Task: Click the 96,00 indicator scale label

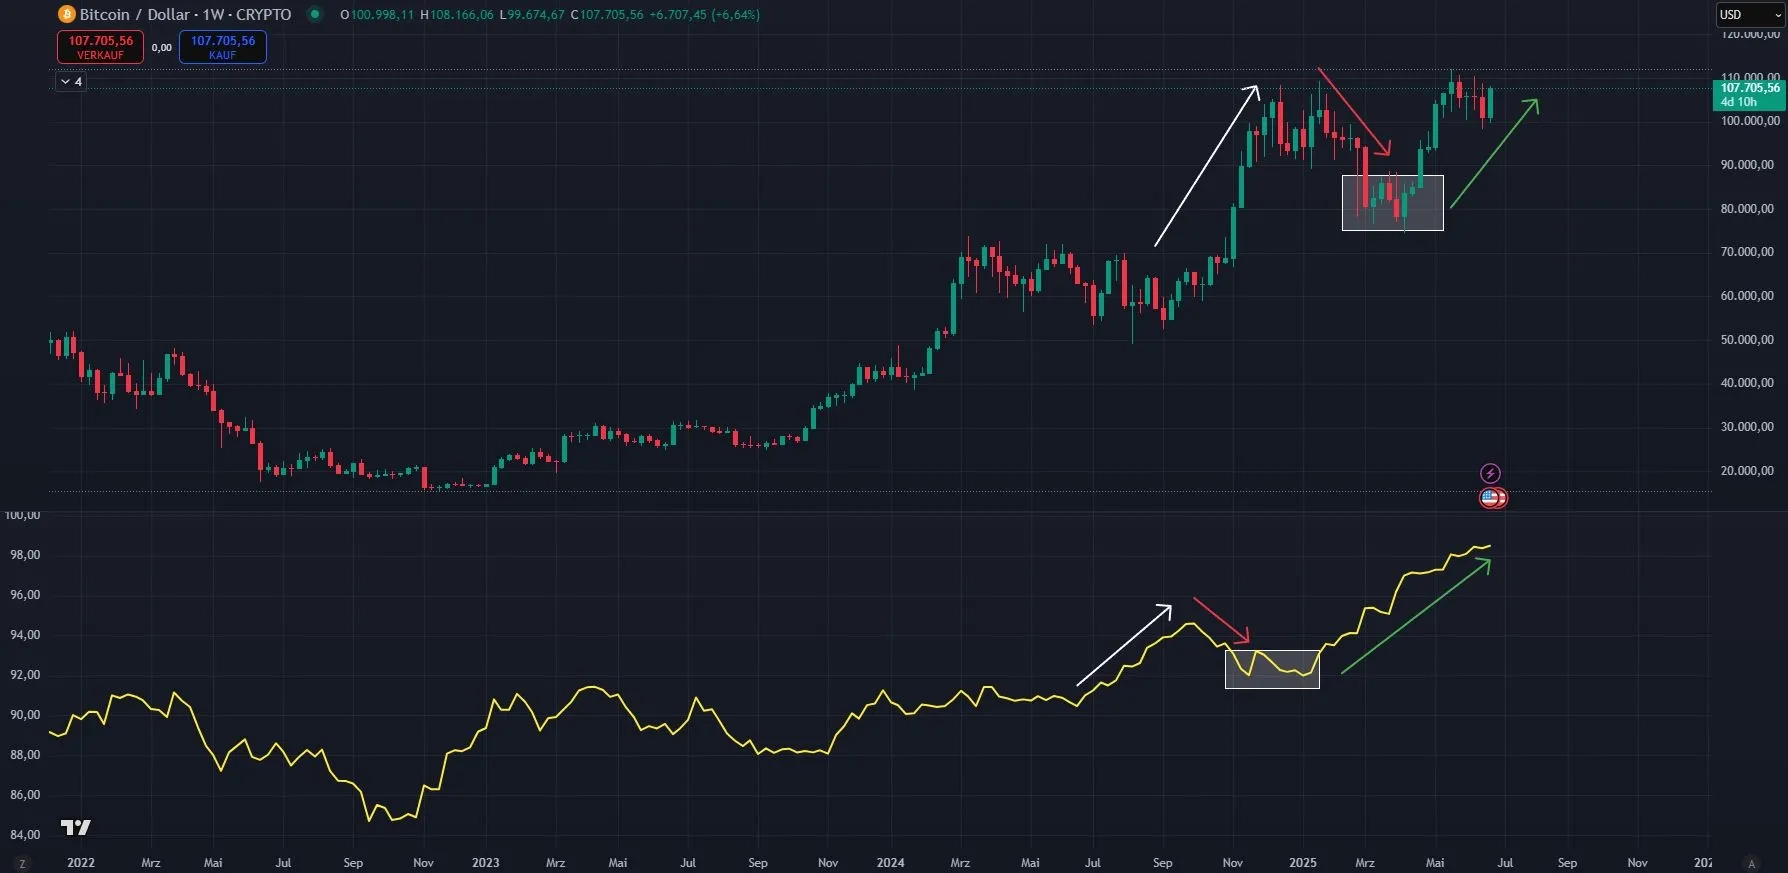Action: tap(25, 595)
